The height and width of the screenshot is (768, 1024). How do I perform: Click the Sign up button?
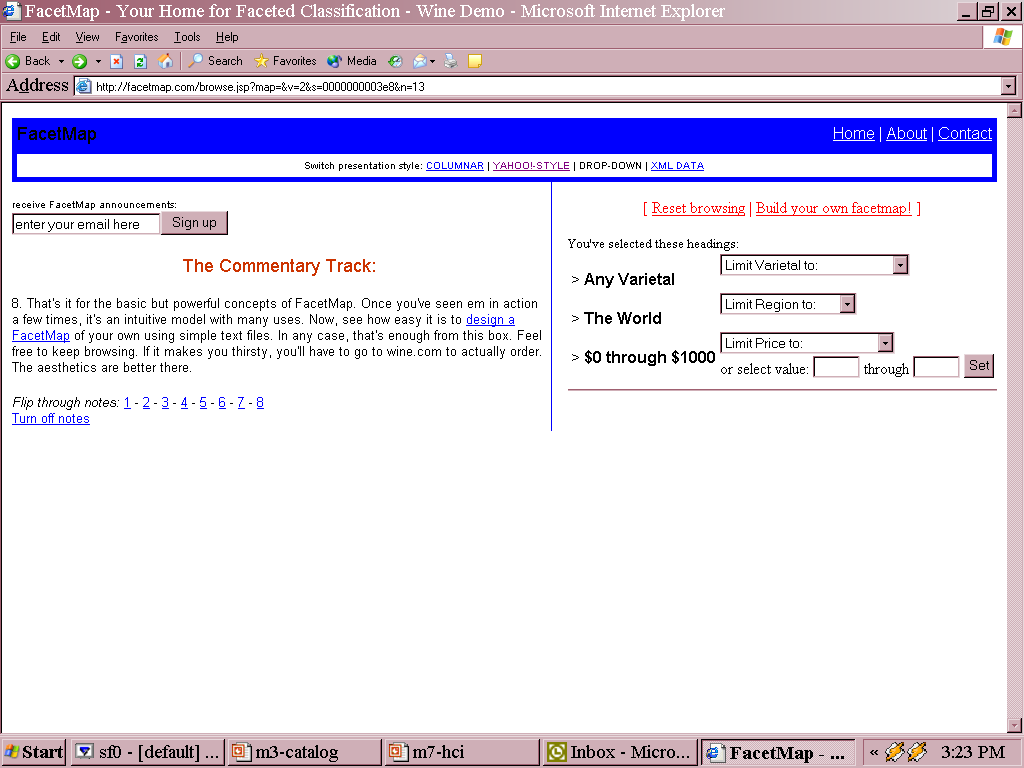(x=194, y=223)
